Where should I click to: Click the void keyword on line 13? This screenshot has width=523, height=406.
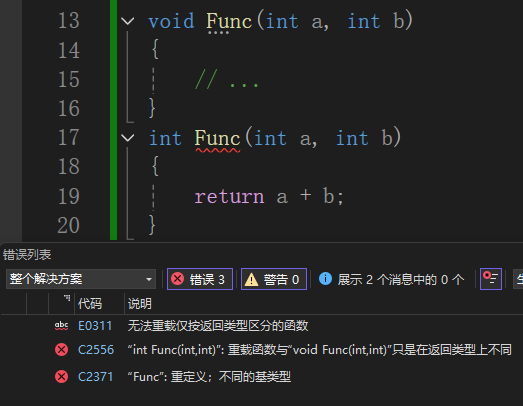coord(171,21)
